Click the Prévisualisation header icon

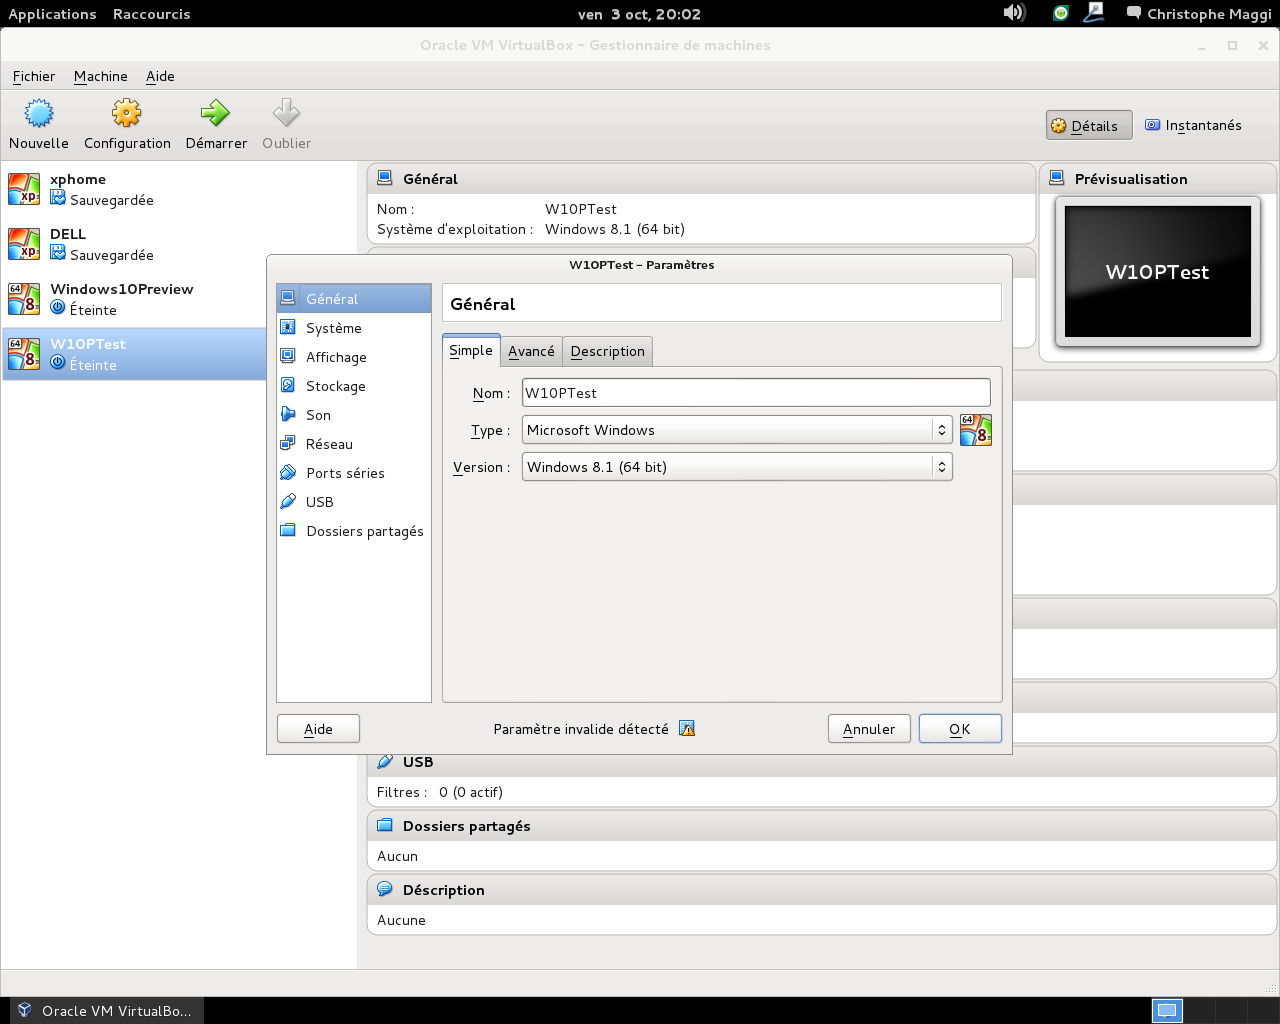point(1057,178)
